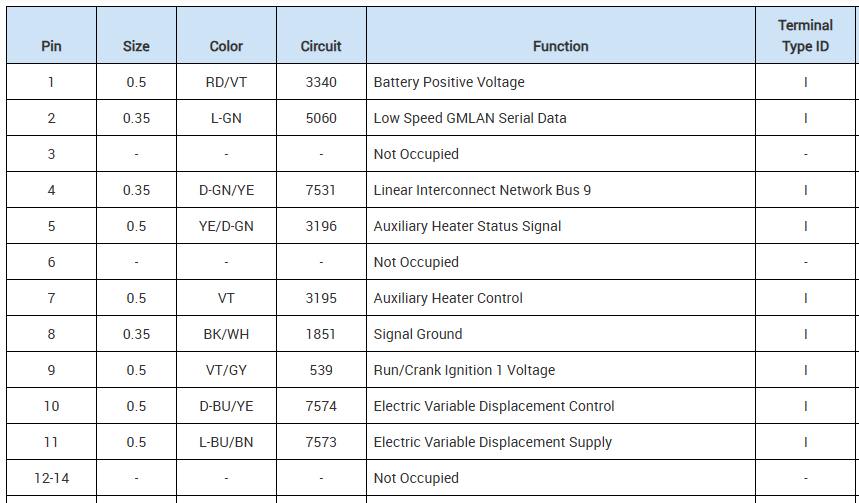Screen dimensions: 859x503
Task: Click the Terminal Type ID column header
Action: coord(805,36)
